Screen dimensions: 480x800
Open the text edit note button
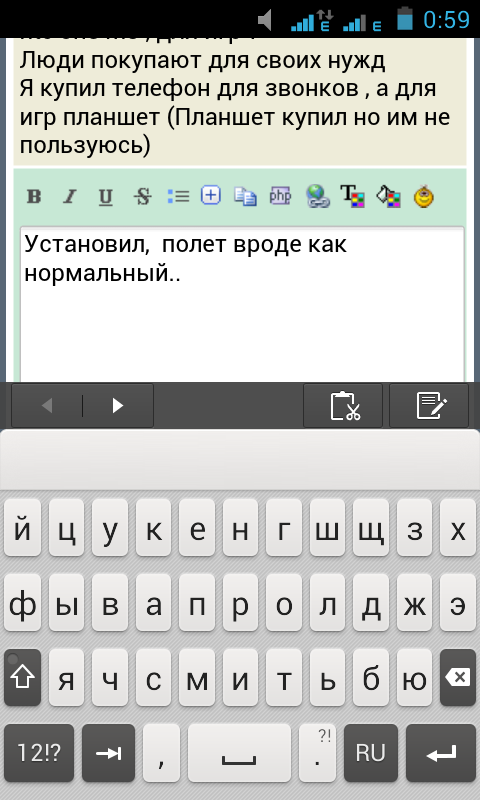coord(429,406)
